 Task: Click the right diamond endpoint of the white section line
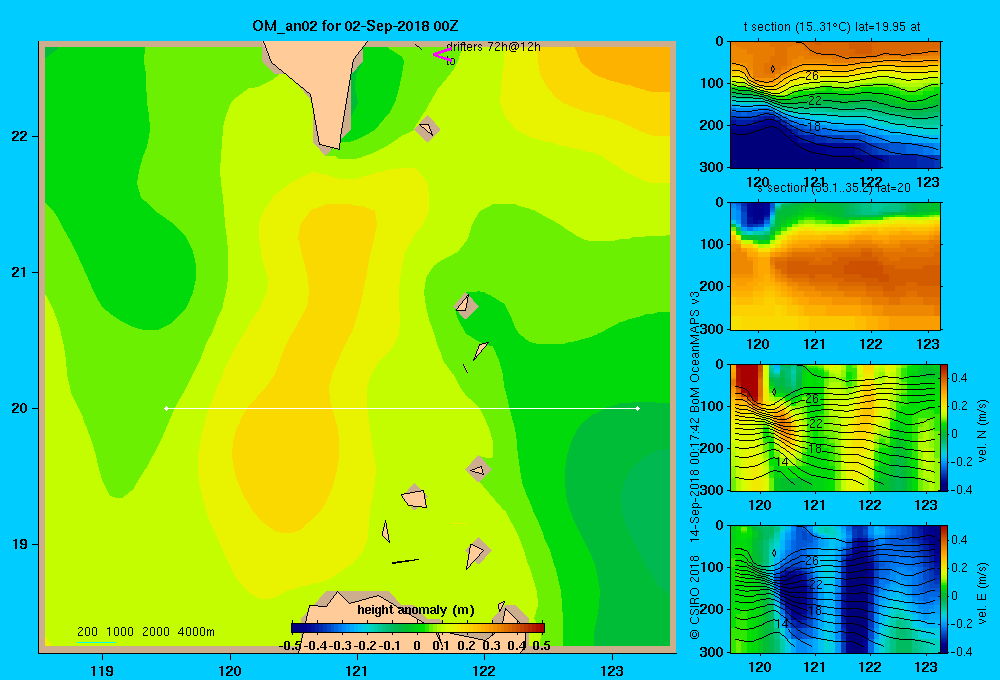click(637, 408)
